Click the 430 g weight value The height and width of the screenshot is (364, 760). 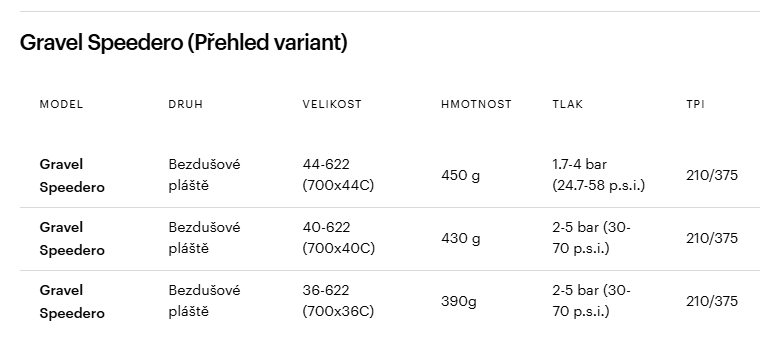click(460, 238)
